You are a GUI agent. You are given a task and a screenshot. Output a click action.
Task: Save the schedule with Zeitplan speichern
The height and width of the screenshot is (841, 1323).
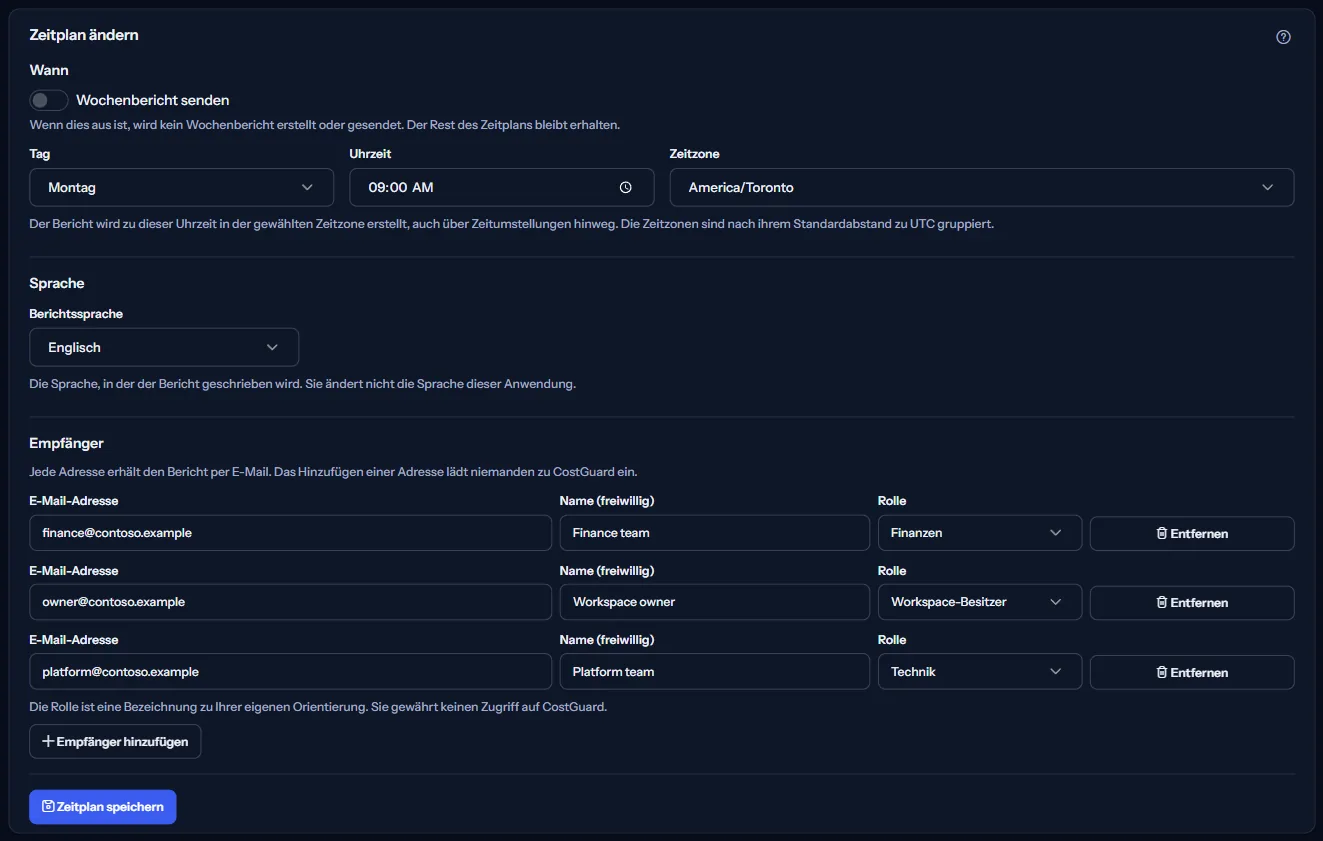tap(103, 807)
